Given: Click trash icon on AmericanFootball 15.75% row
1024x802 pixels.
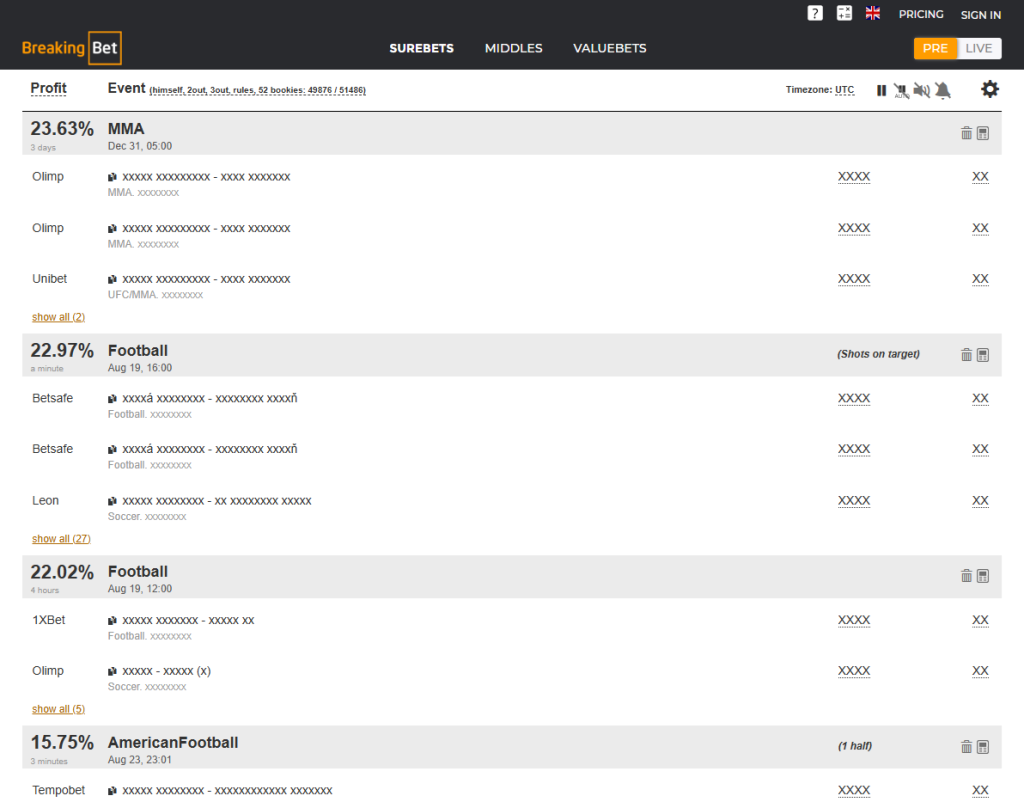Looking at the screenshot, I should point(966,747).
